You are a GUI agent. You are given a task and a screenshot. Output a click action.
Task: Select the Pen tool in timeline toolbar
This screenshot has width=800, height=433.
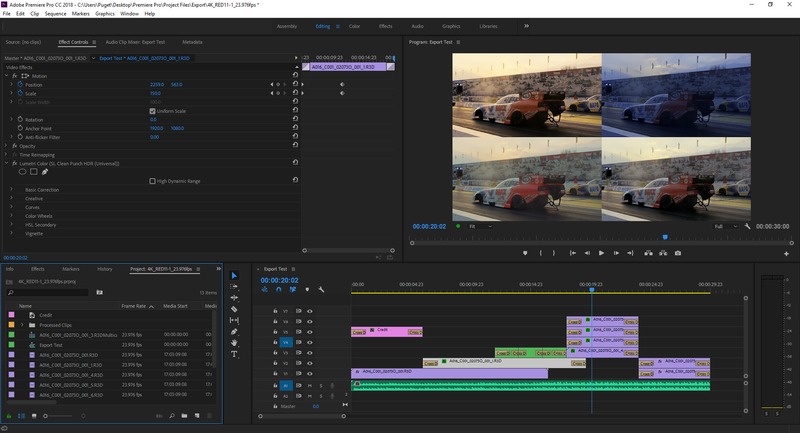(x=234, y=332)
